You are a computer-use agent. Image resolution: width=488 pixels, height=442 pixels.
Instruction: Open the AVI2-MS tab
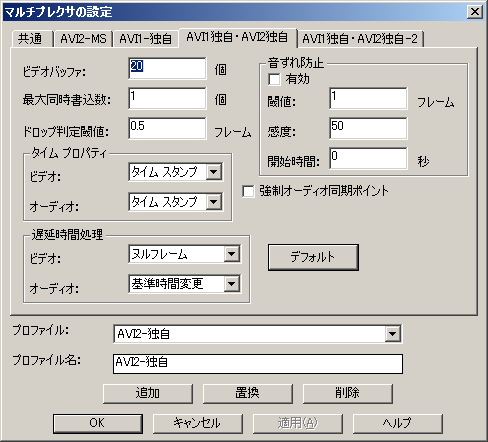point(83,39)
